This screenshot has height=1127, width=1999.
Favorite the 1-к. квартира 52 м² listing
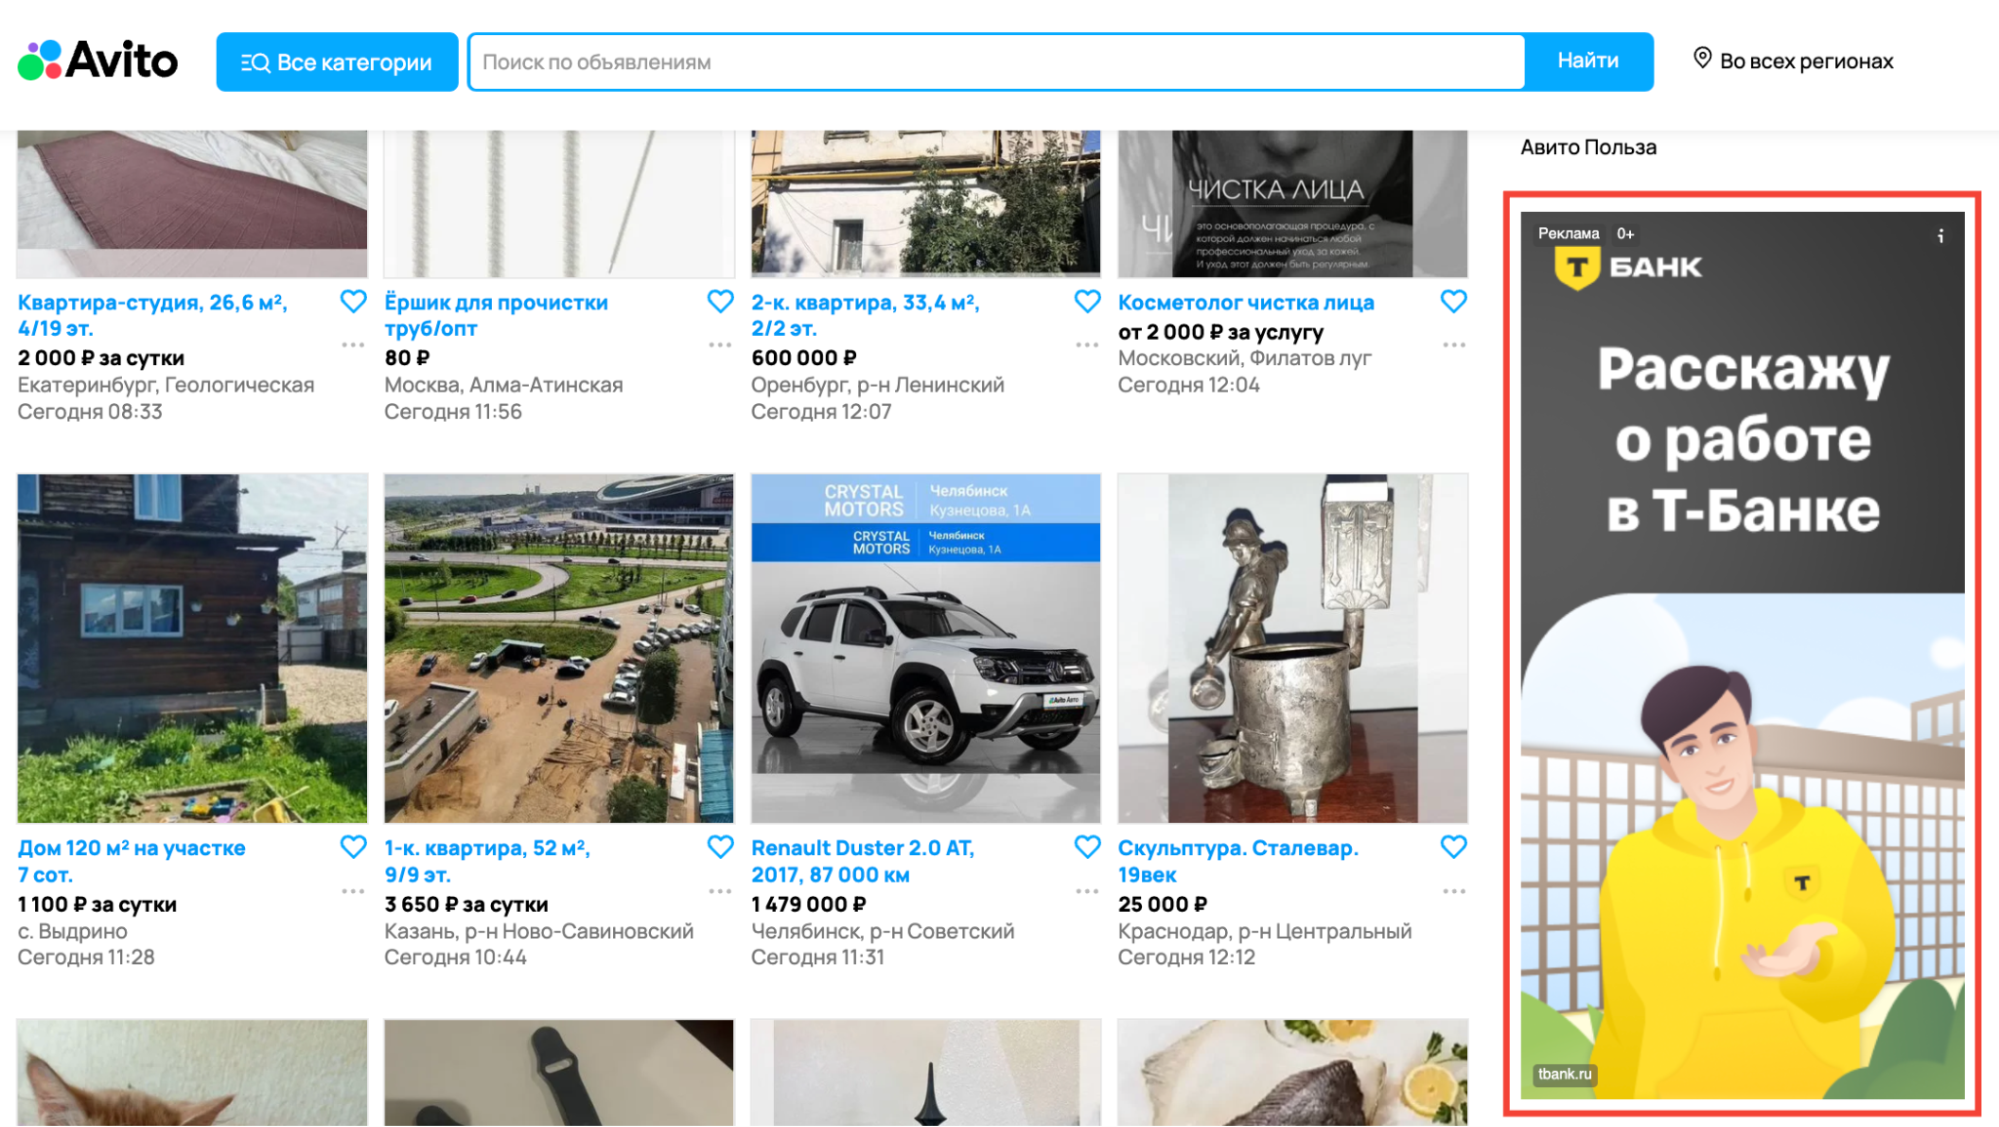click(720, 847)
